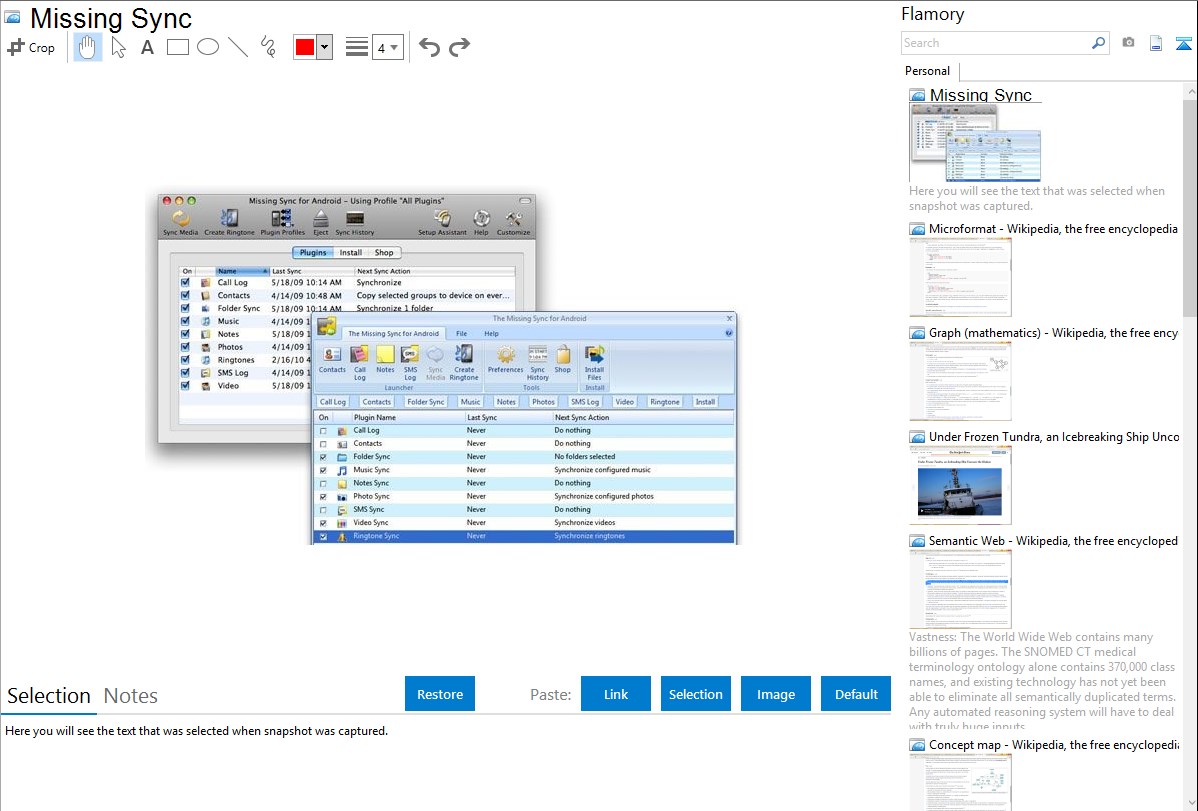Image resolution: width=1198 pixels, height=811 pixels.
Task: Click the search magnifier icon
Action: click(1098, 43)
